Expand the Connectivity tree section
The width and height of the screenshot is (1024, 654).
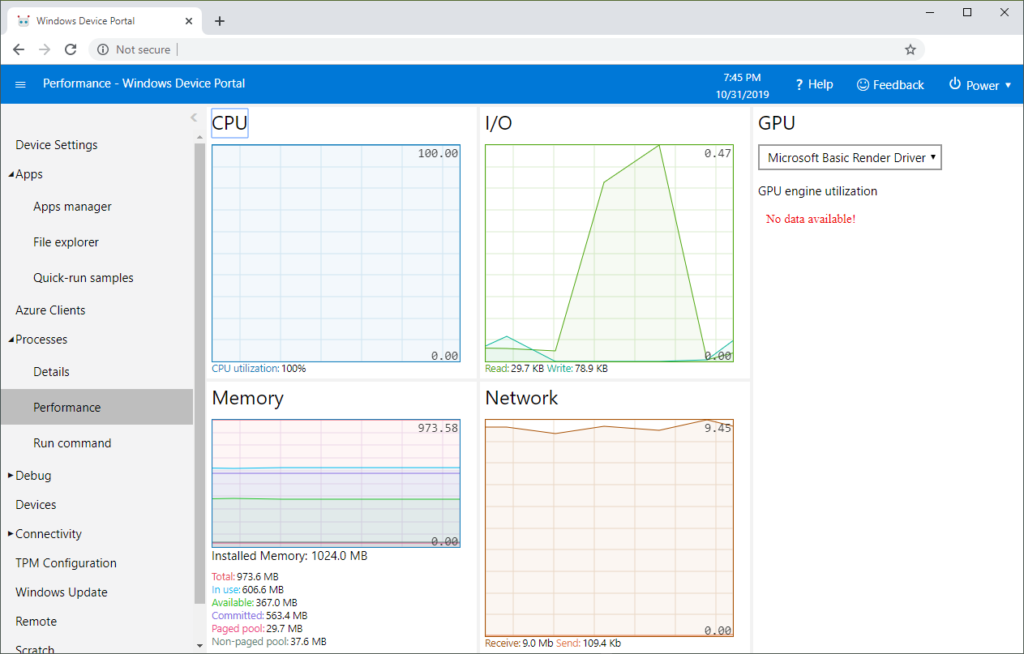(x=10, y=534)
